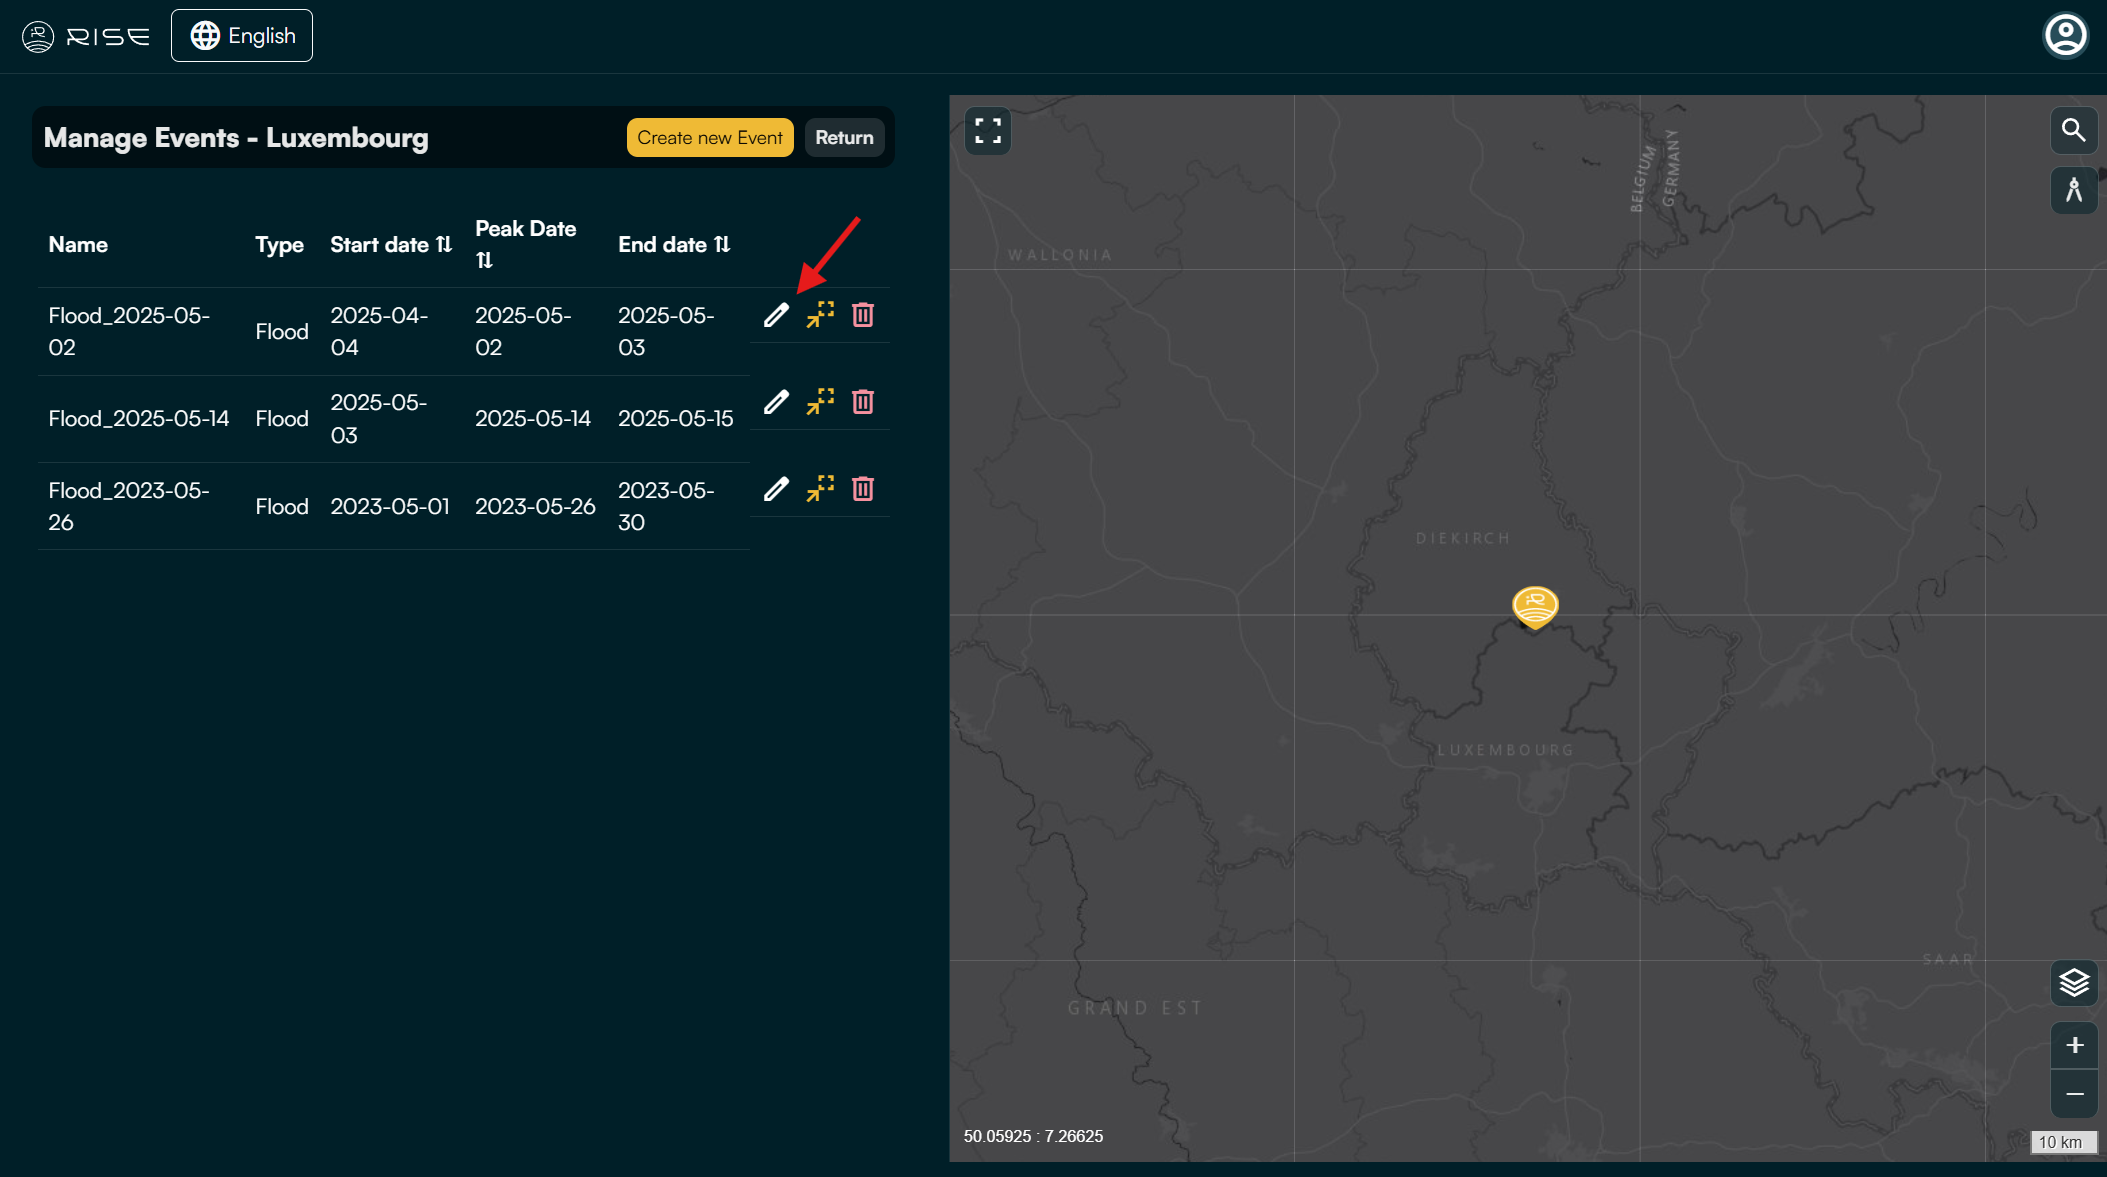Edit the Flood_2023-05-26 event with the pencil icon

[x=776, y=489]
